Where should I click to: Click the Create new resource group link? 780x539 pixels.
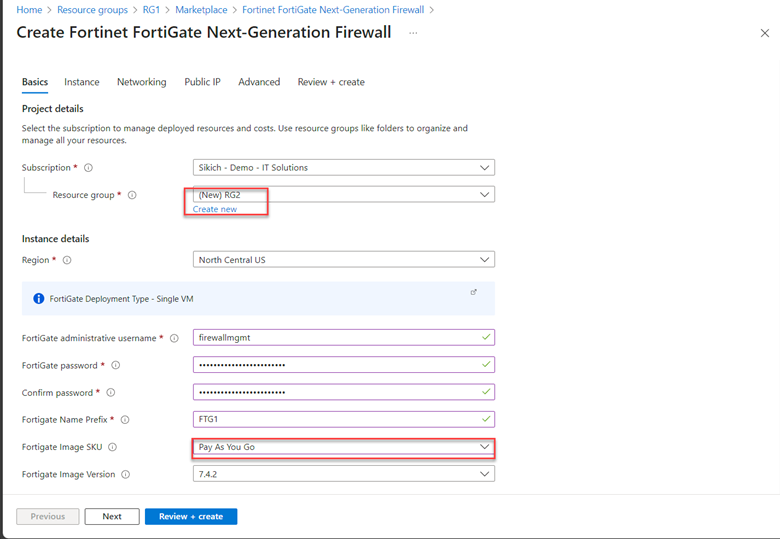(215, 209)
